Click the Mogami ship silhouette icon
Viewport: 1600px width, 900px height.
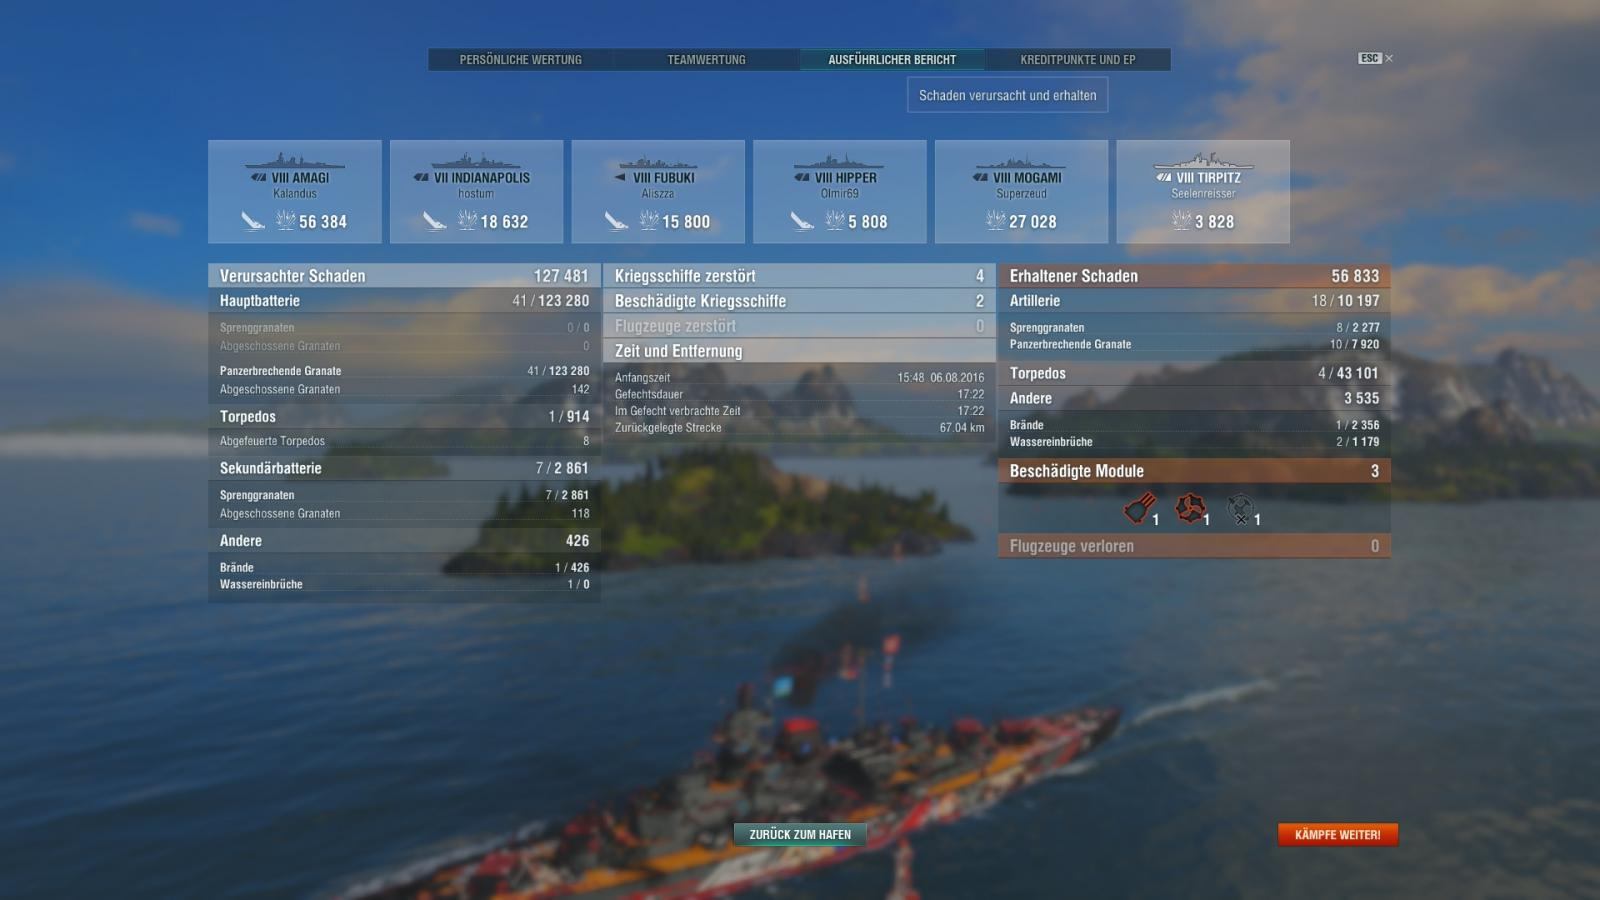[1021, 161]
